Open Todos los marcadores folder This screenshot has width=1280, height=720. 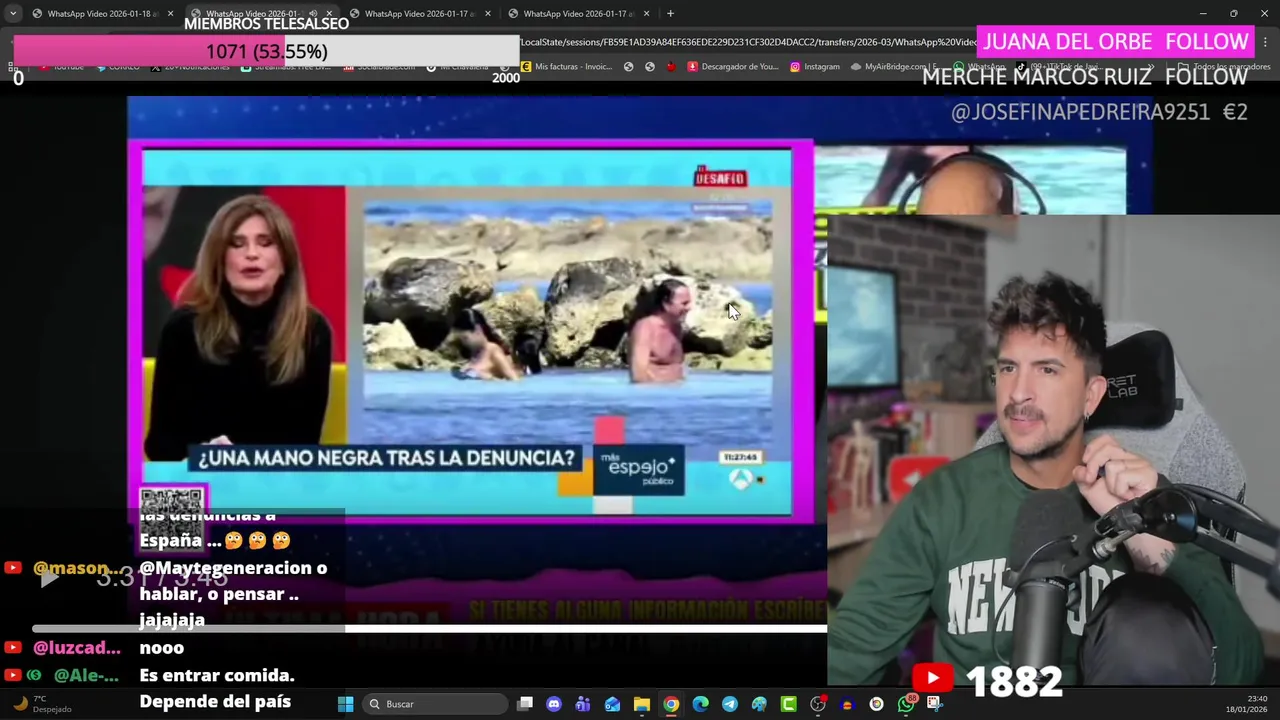[1226, 67]
